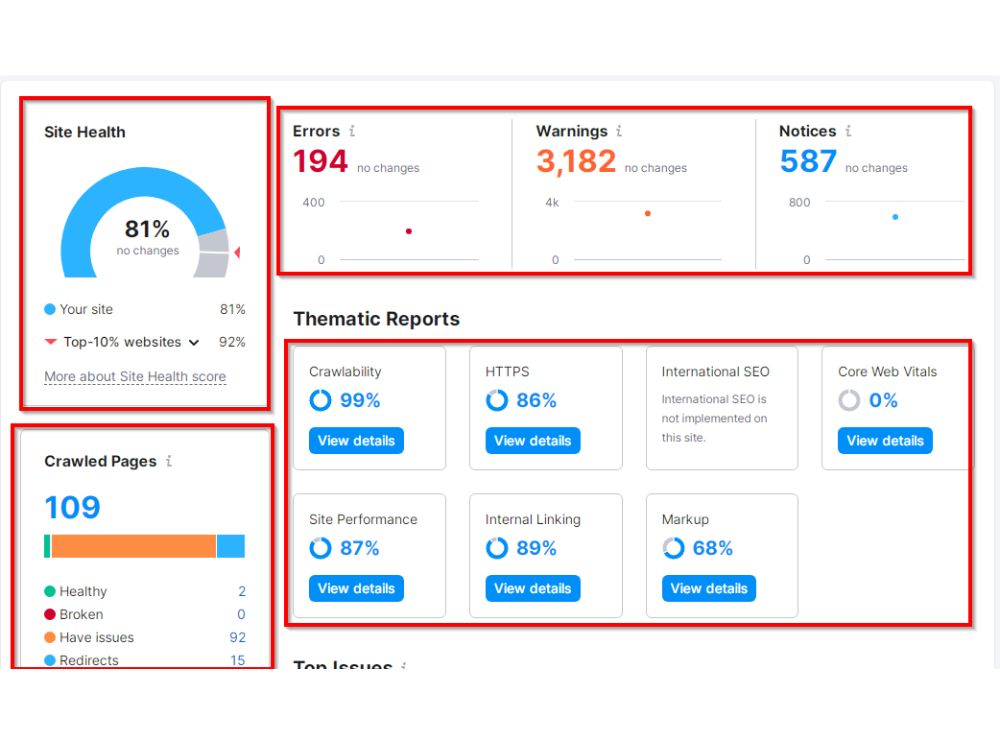The image size is (1000, 750).
Task: Click the Warnings count 3,182
Action: point(576,161)
